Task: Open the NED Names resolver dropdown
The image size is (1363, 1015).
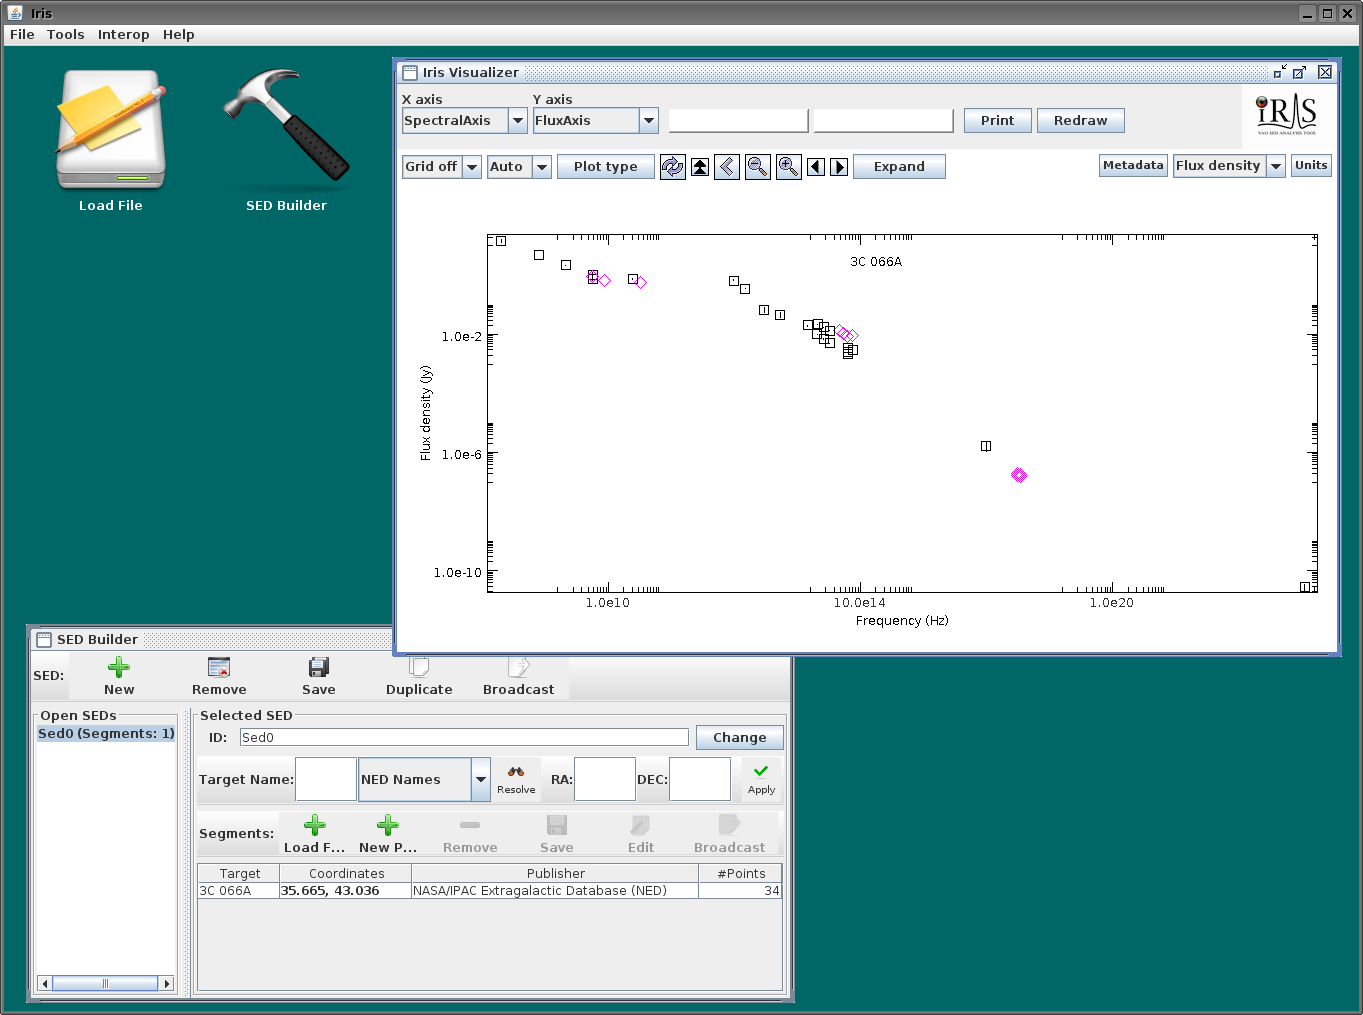Action: click(x=481, y=780)
